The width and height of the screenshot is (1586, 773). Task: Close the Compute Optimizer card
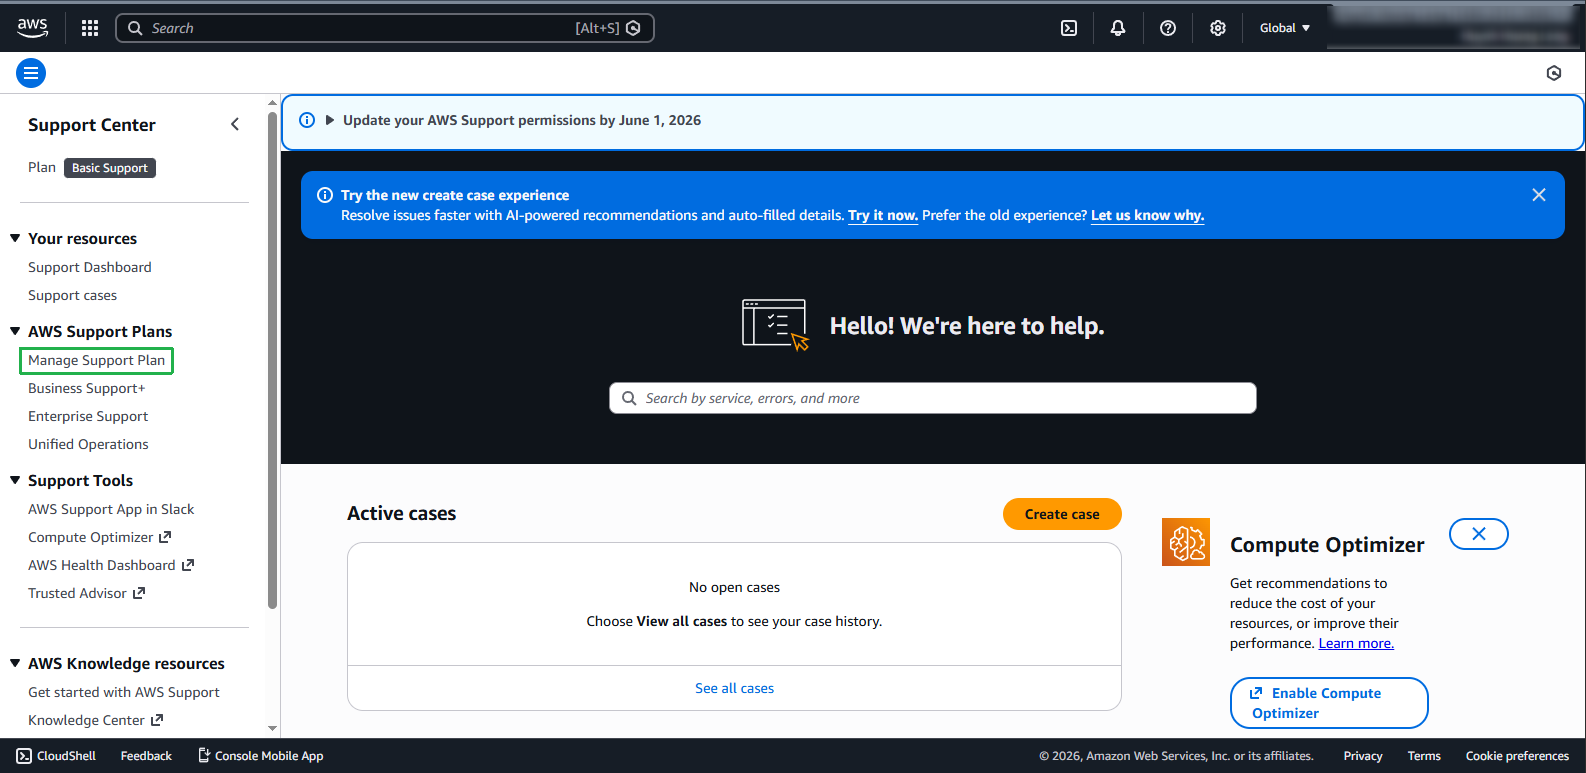coord(1479,534)
